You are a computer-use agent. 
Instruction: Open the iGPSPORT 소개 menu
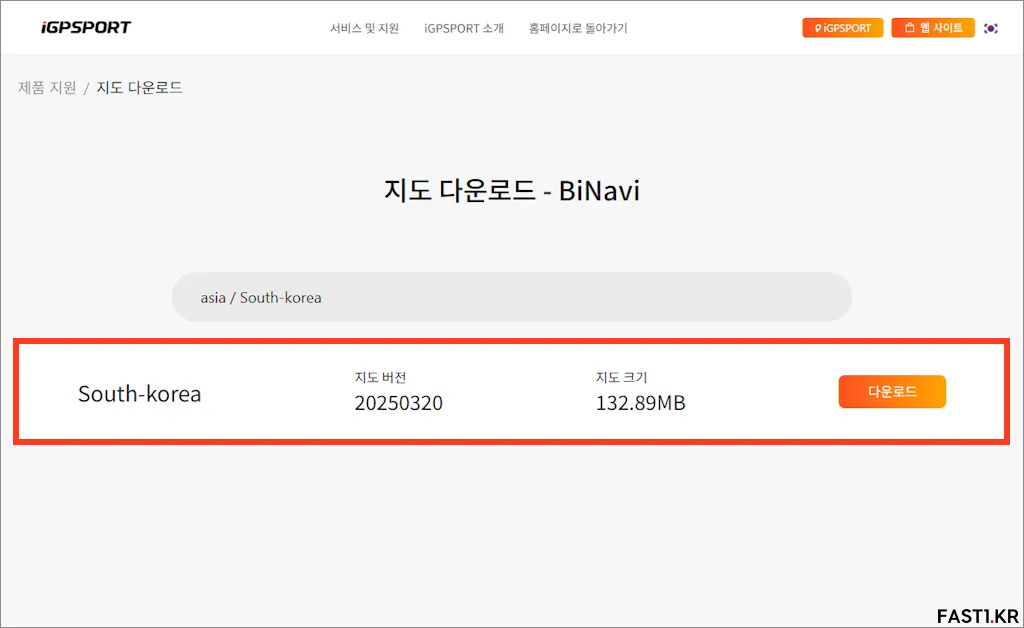pos(464,28)
